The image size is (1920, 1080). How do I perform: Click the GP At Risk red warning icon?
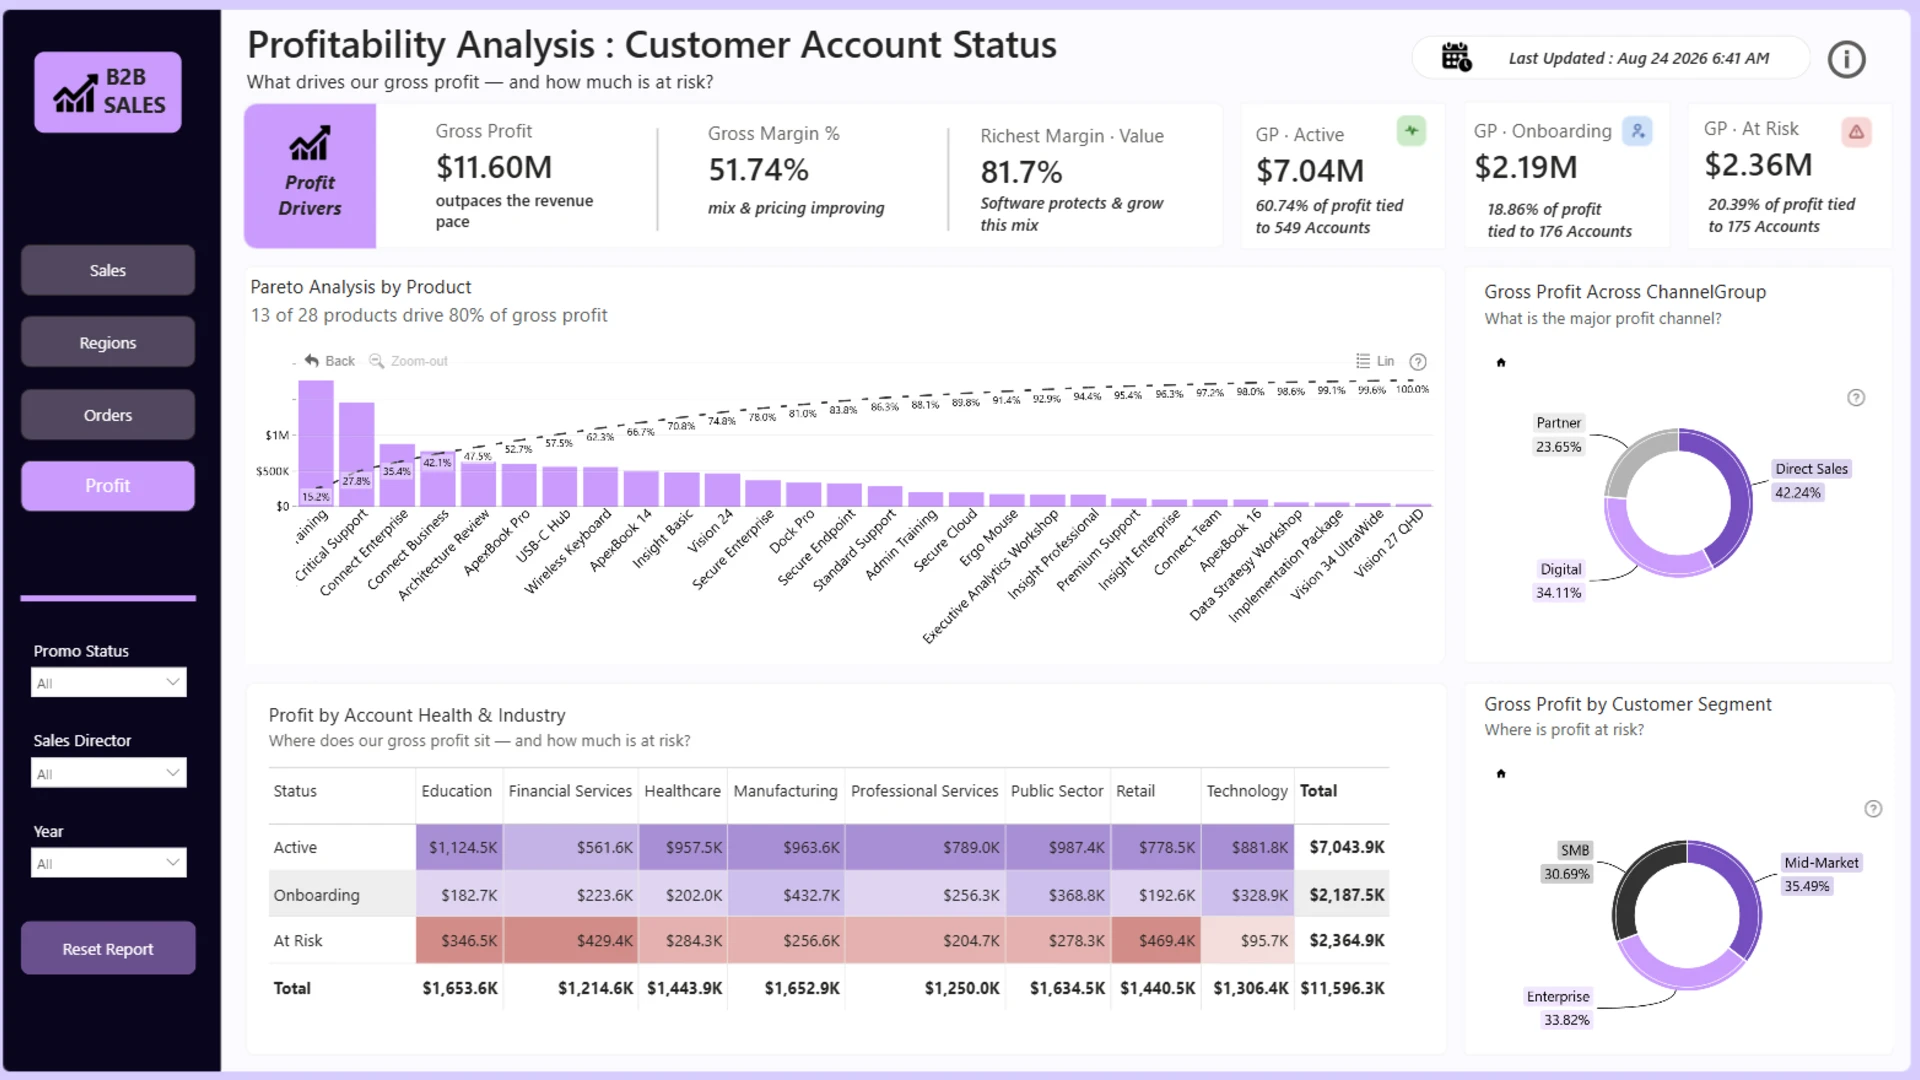[x=1856, y=132]
